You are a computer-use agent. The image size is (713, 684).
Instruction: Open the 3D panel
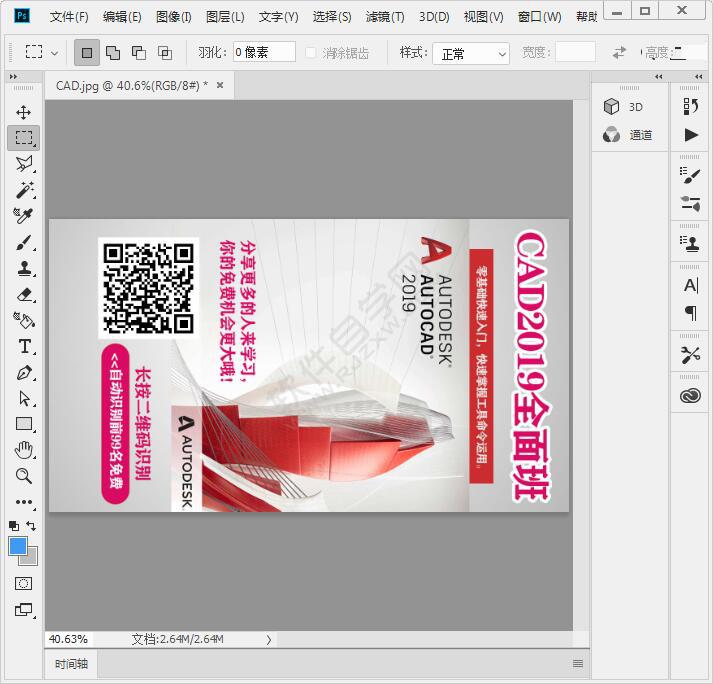tap(623, 107)
